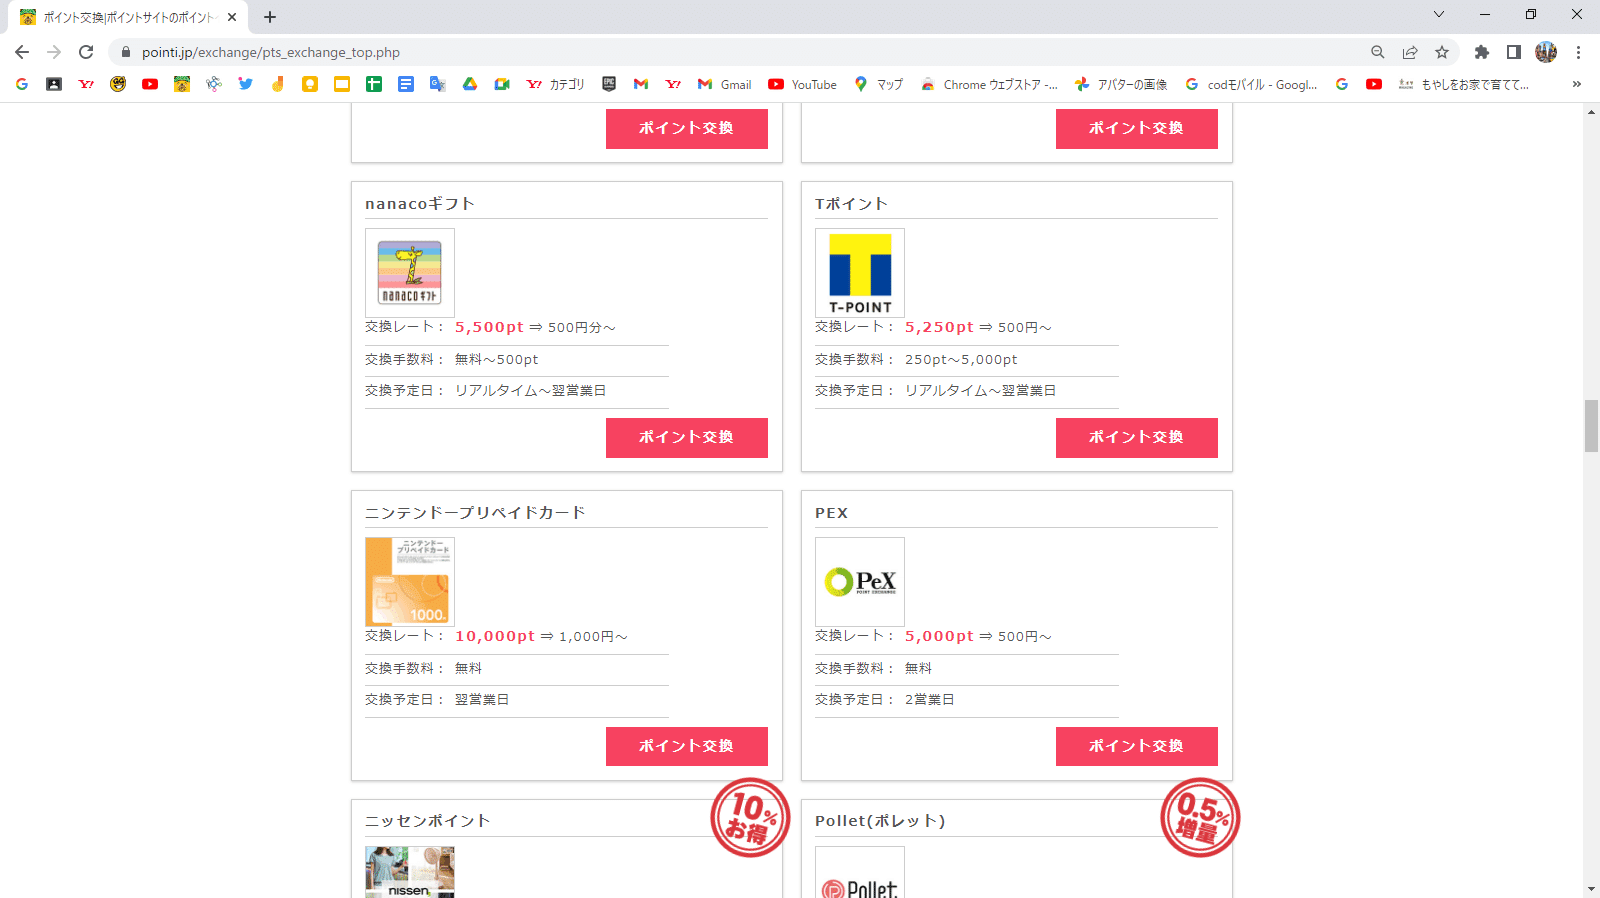
Task: Open the Google Meet bookmark
Action: click(502, 84)
